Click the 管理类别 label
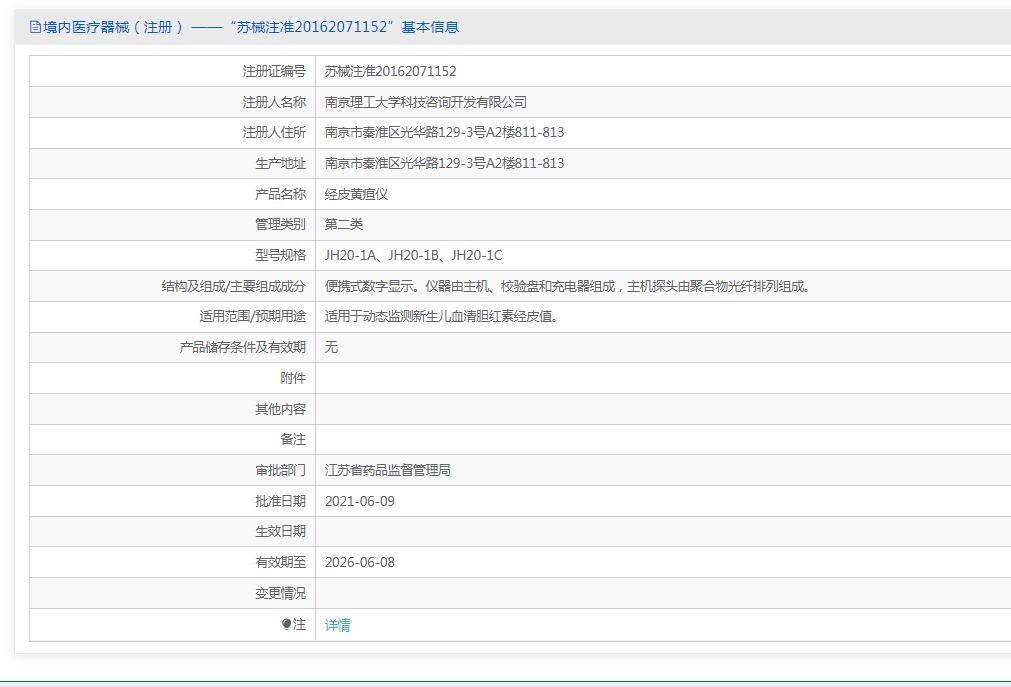This screenshot has width=1011, height=687. [280, 224]
